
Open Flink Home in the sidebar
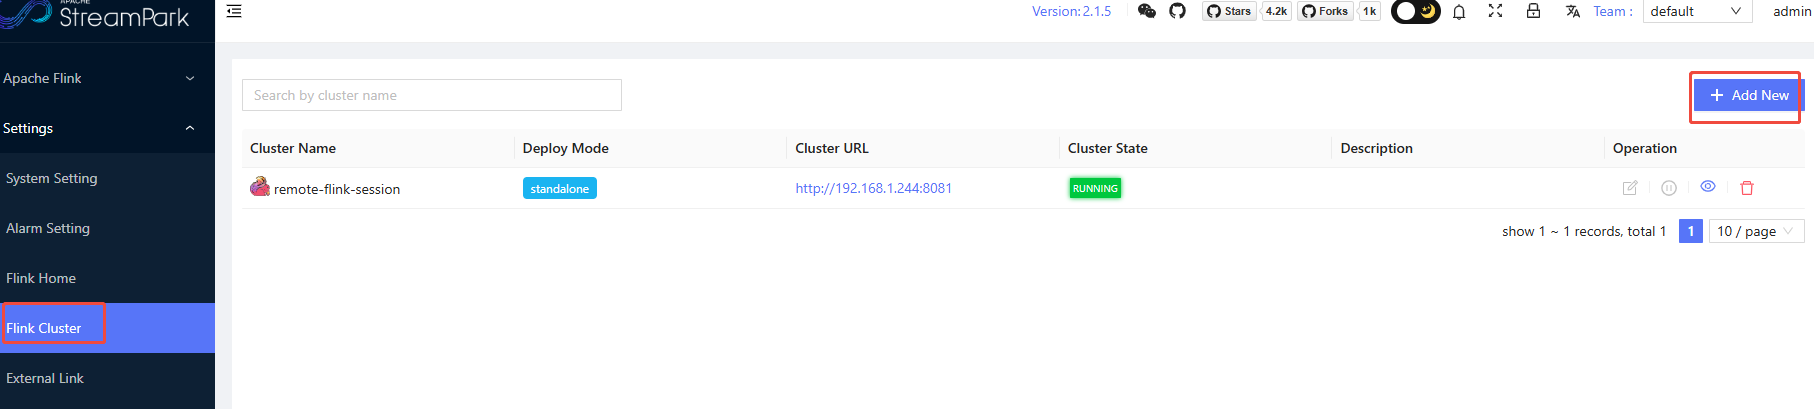[x=107, y=278]
